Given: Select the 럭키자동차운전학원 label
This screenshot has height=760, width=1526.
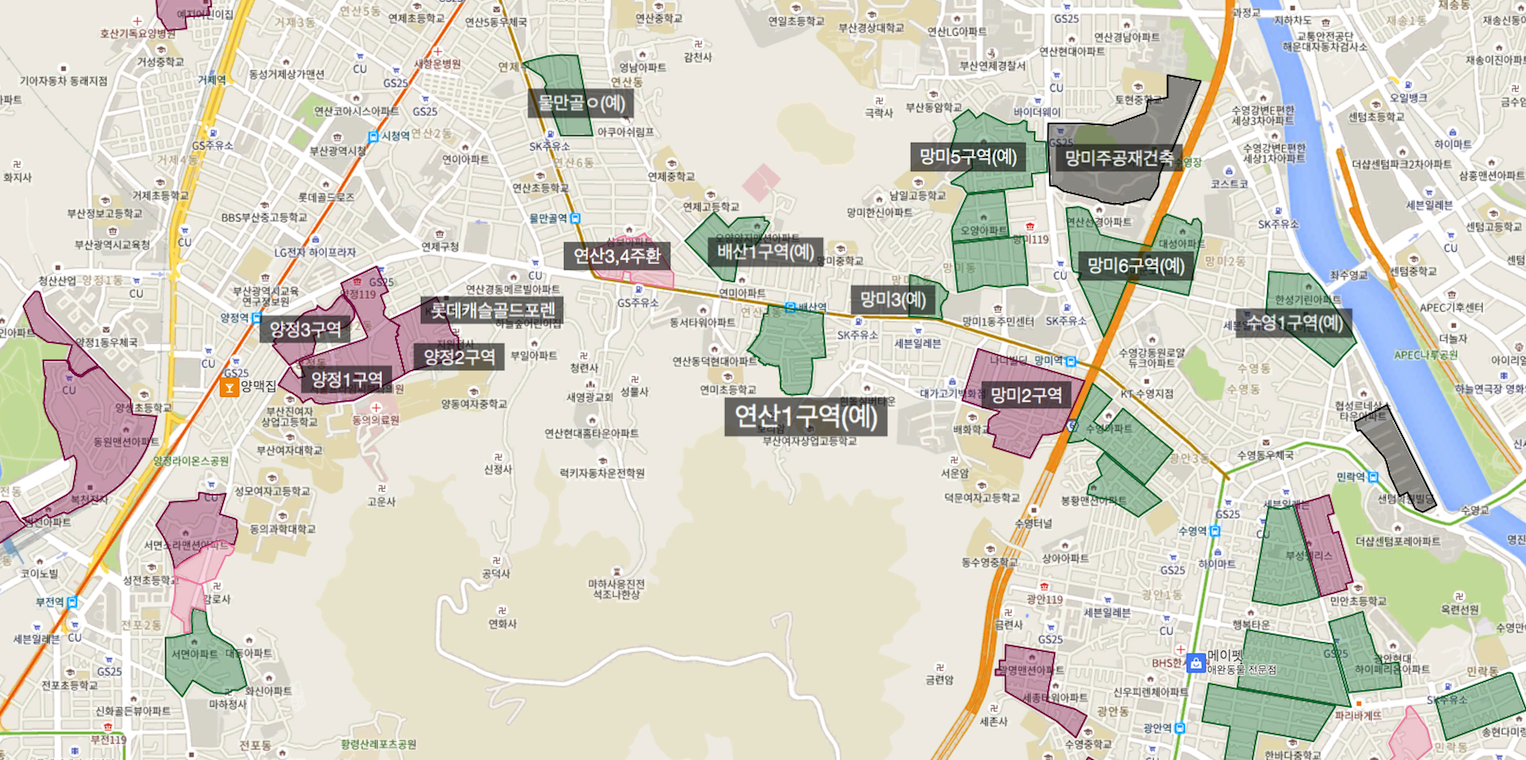Looking at the screenshot, I should coord(602,473).
